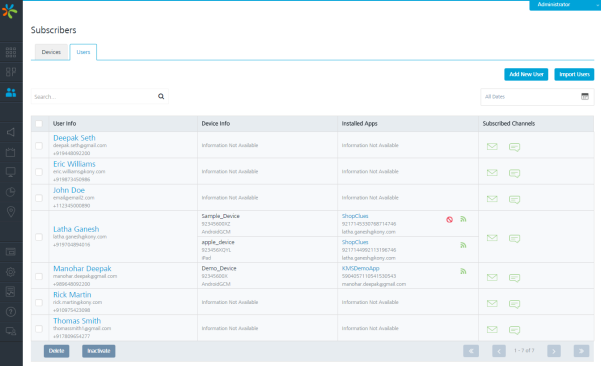The height and width of the screenshot is (366, 601).
Task: Go to next page arrow in pagination
Action: pos(554,351)
